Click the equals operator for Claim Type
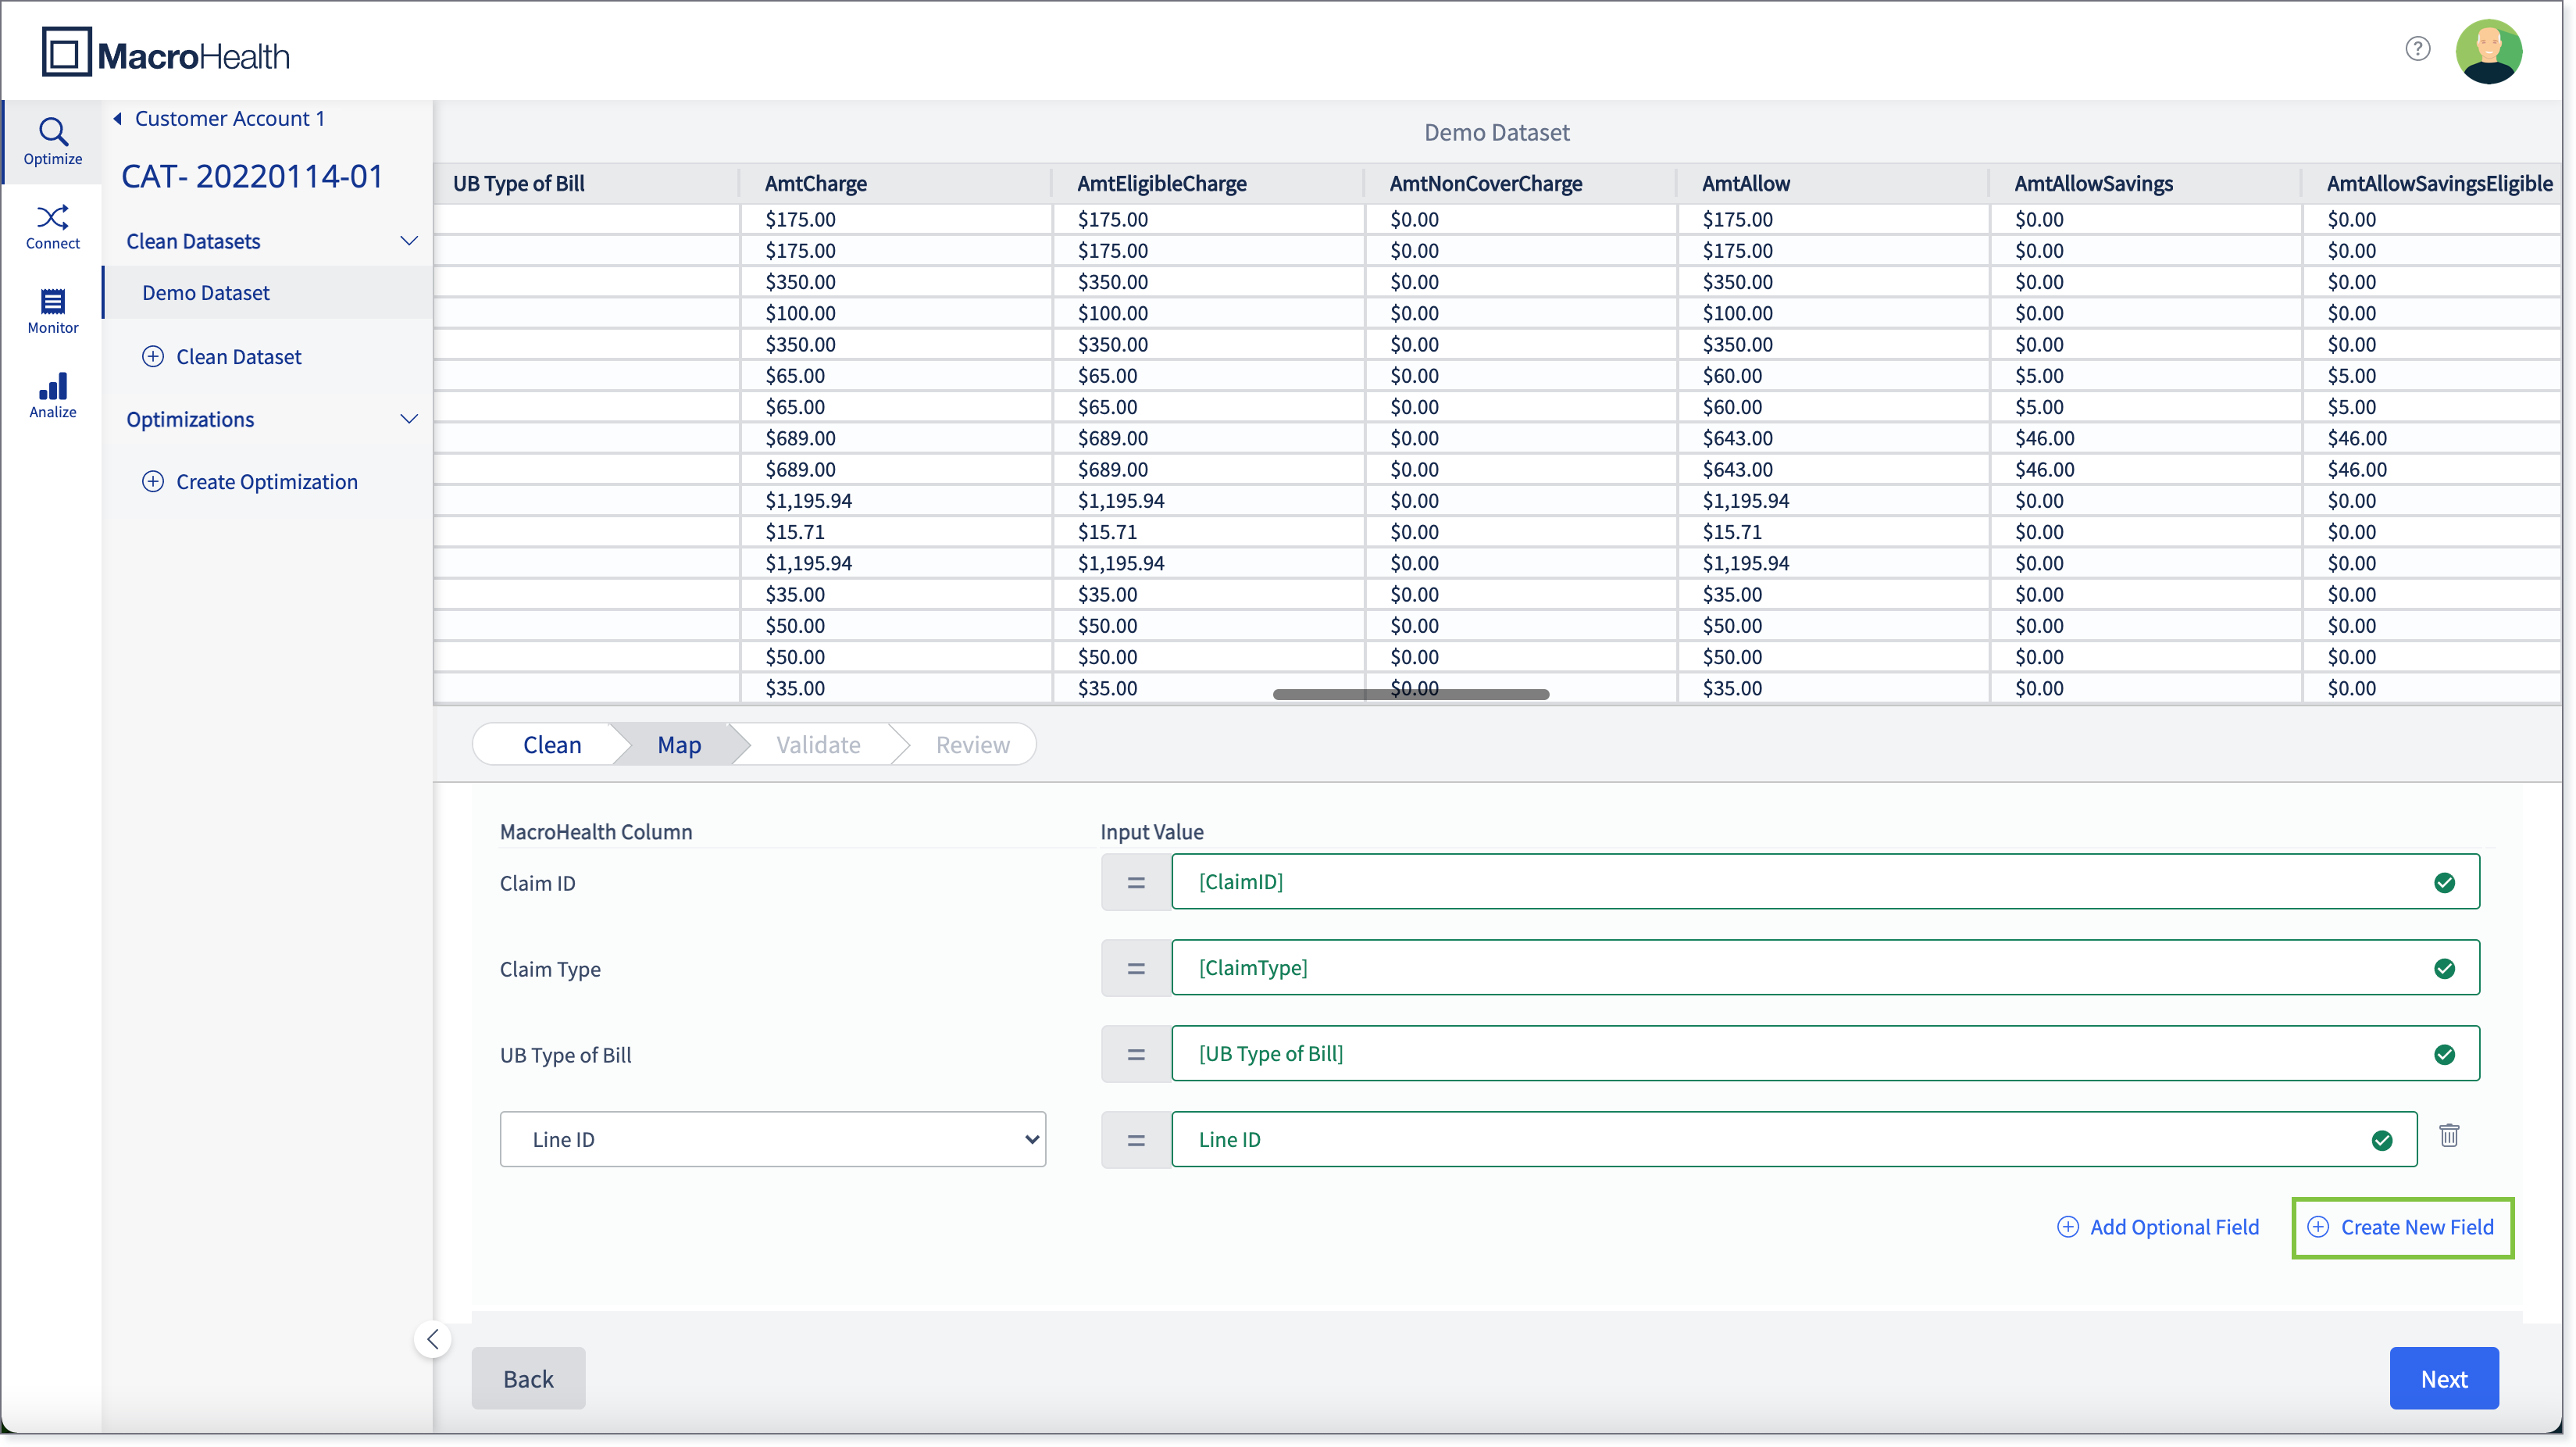The height and width of the screenshot is (1447, 2576). pos(1136,968)
